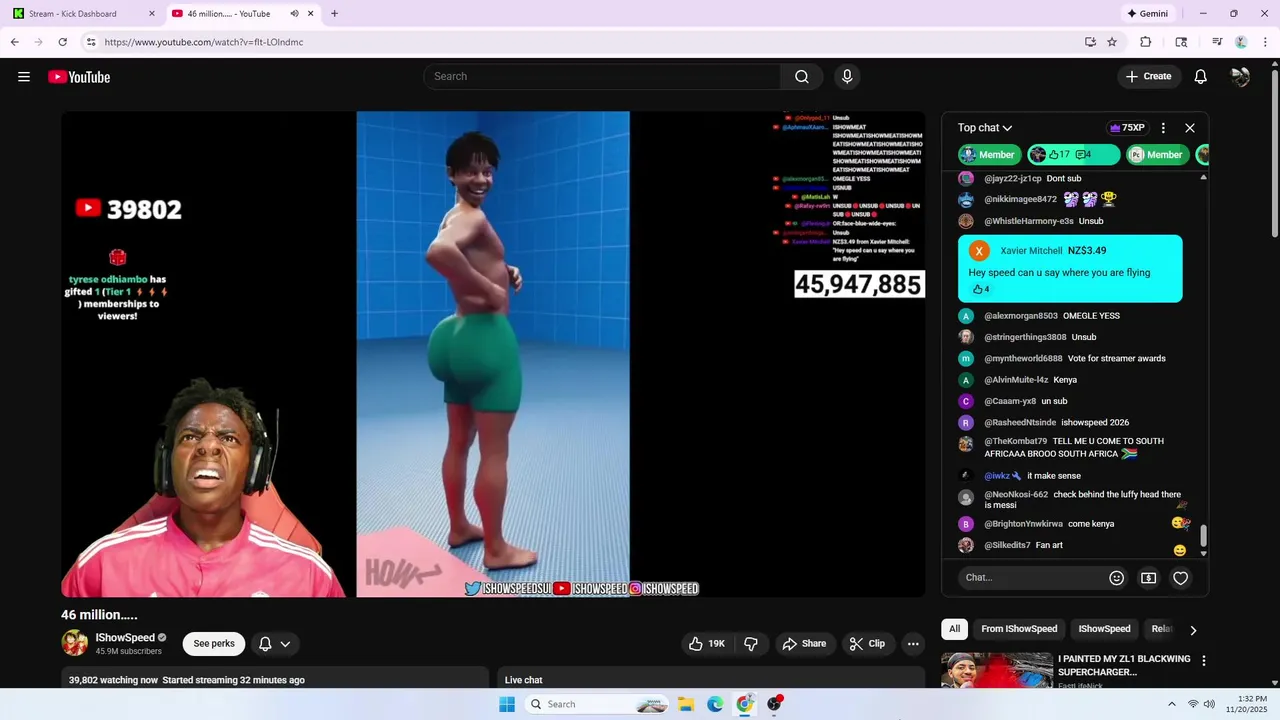Dislike the video with thumbs-down
The height and width of the screenshot is (720, 1280).
751,644
